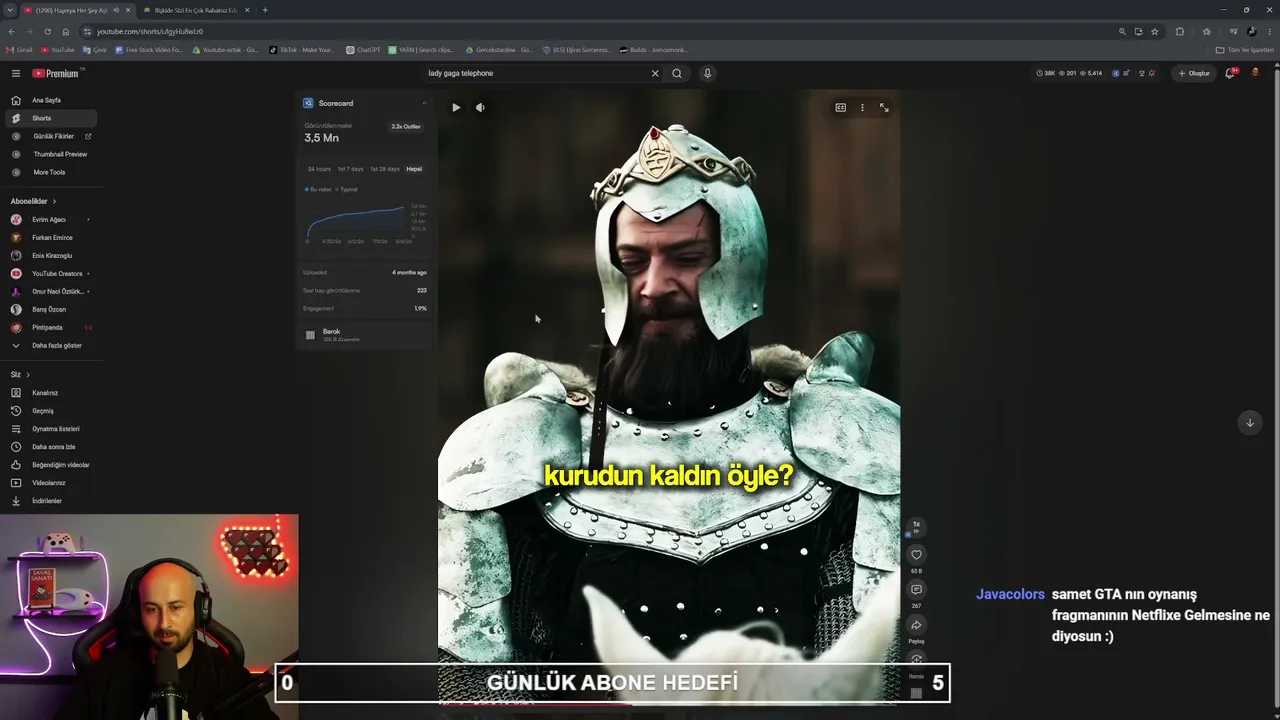Select the 1st 28 days range tab
This screenshot has height=720, width=1280.
385,169
